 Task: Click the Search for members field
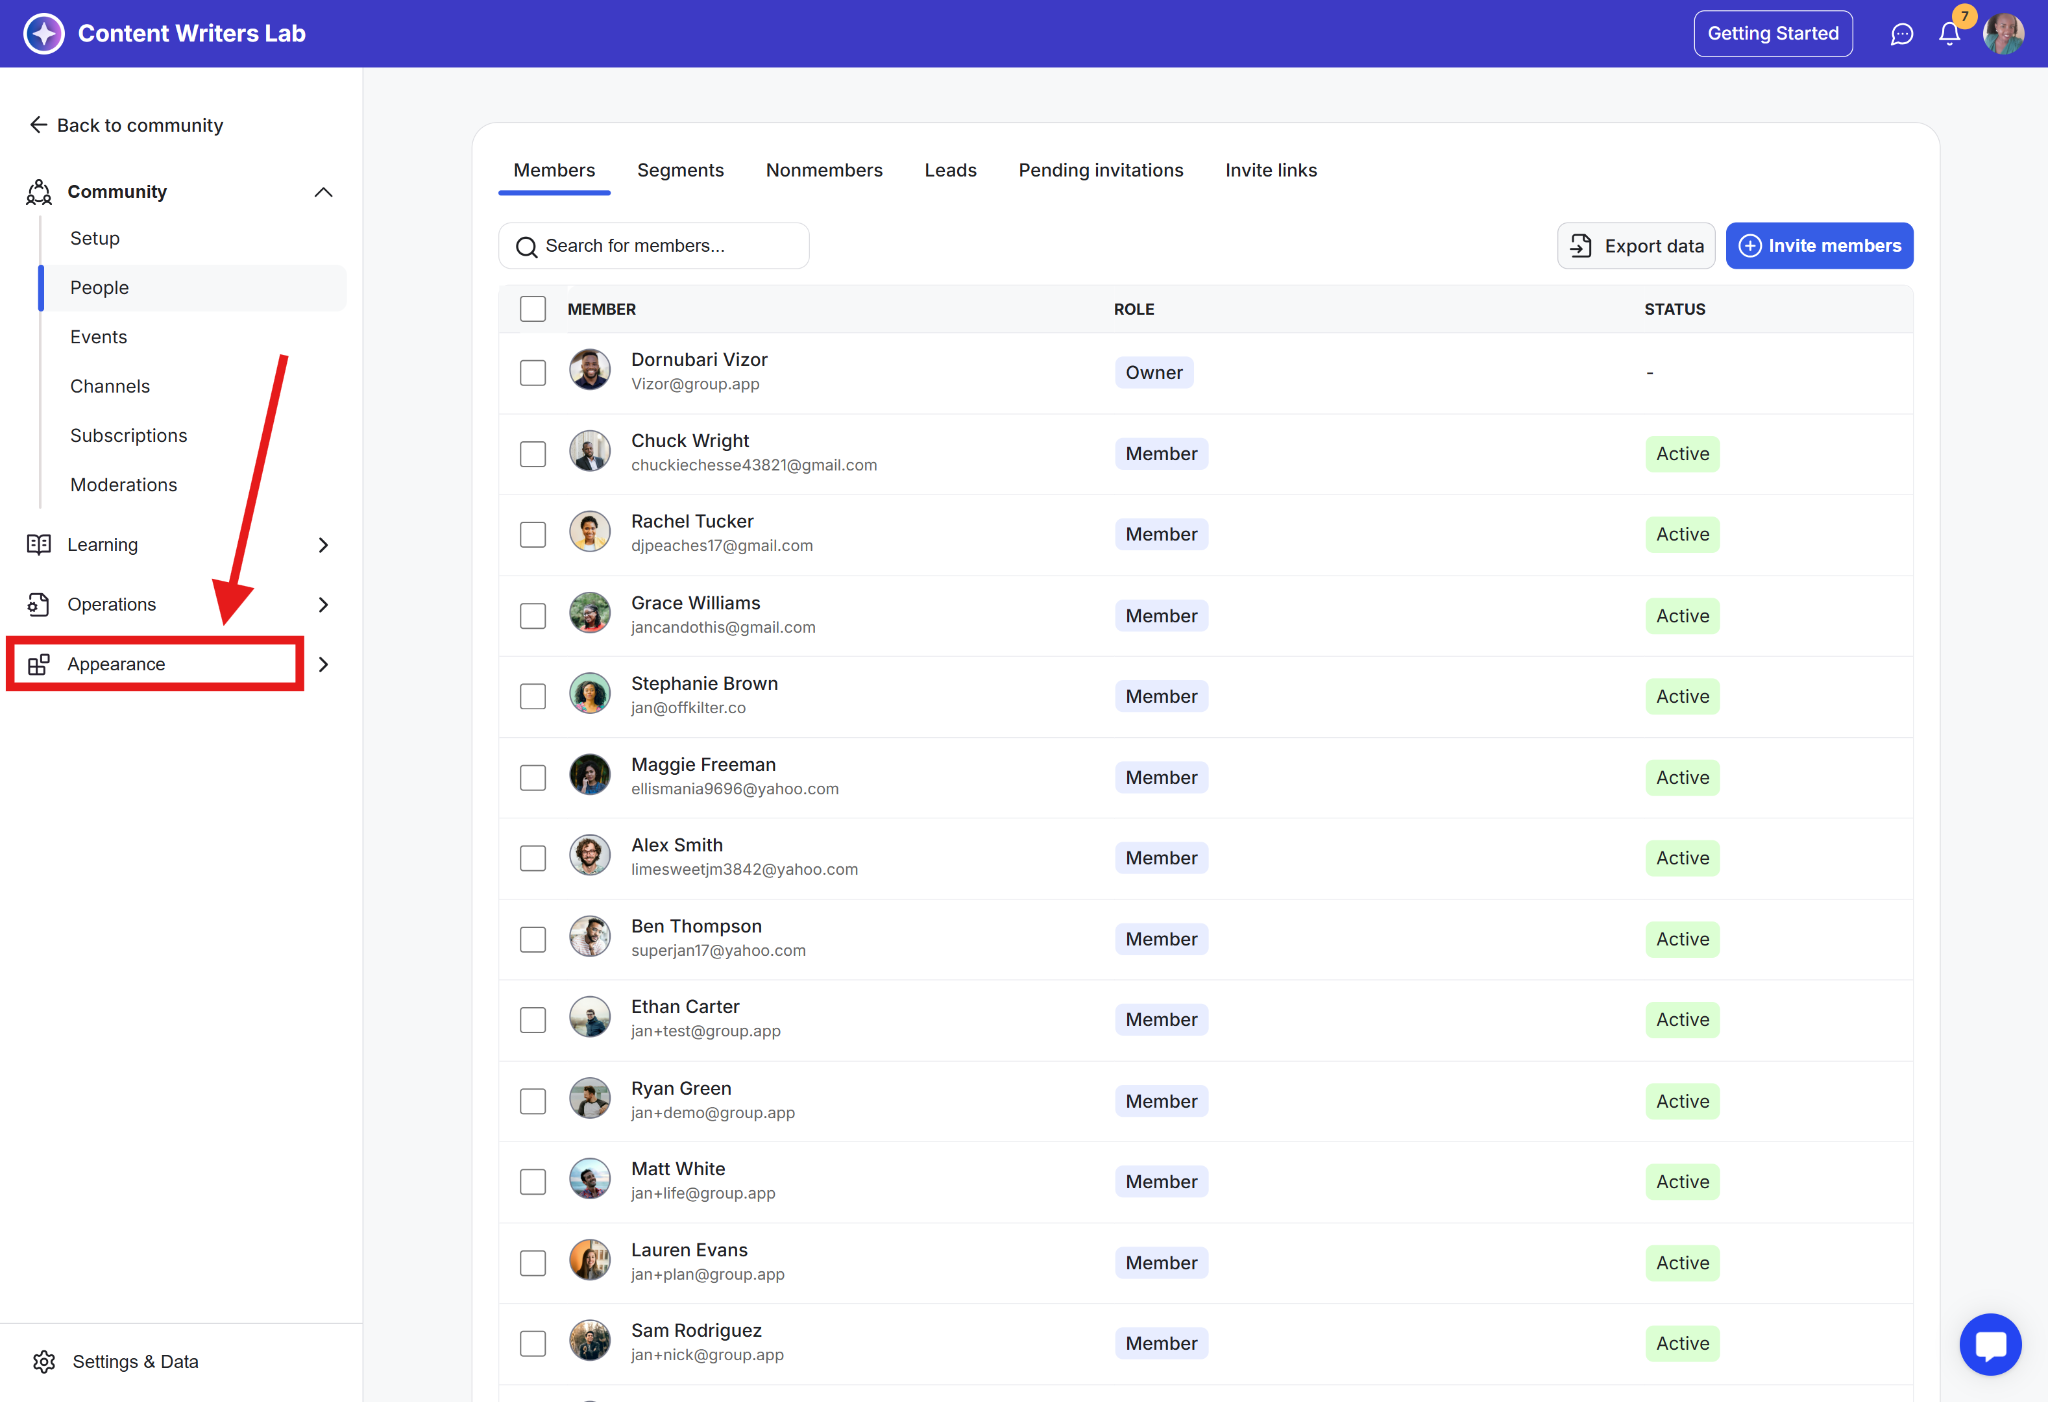pos(654,246)
